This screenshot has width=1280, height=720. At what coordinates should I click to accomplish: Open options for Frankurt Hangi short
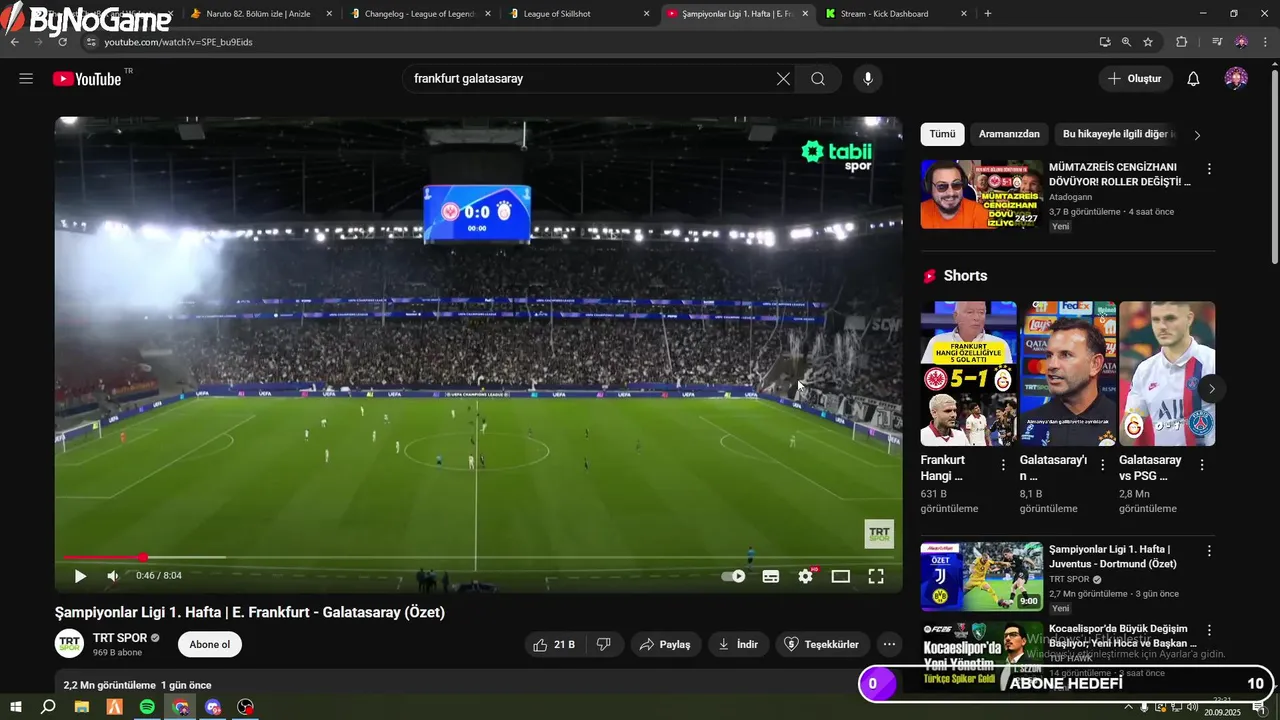click(x=1003, y=465)
